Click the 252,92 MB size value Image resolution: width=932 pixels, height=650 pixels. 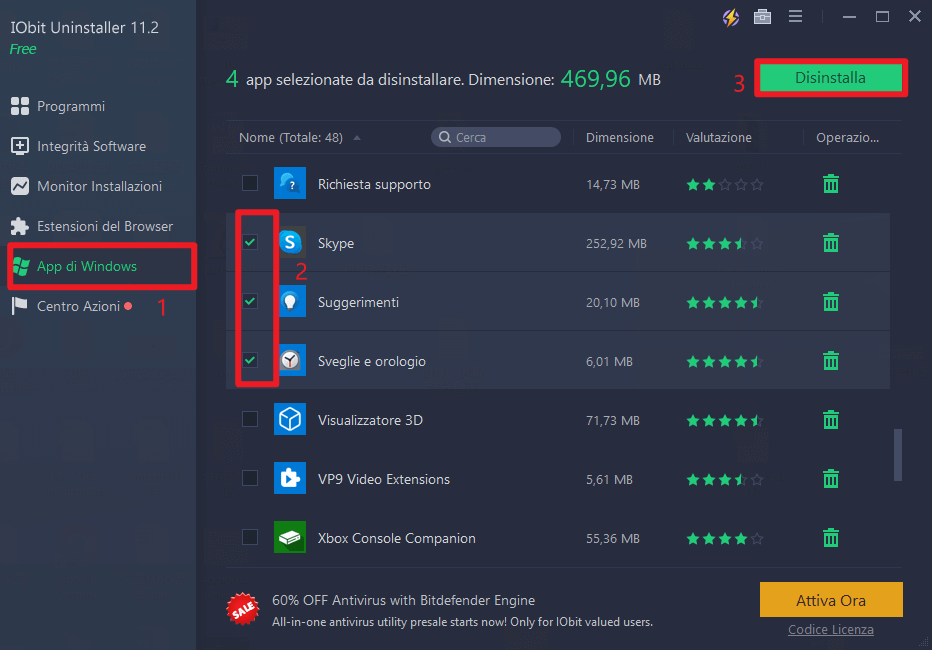coord(616,244)
